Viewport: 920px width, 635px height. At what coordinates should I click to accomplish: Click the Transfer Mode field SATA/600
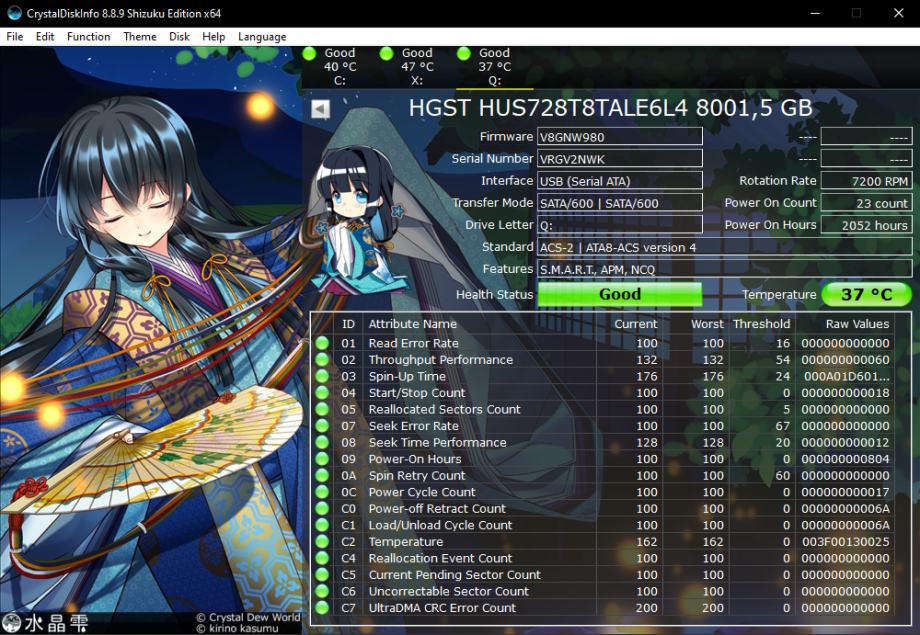tap(620, 203)
